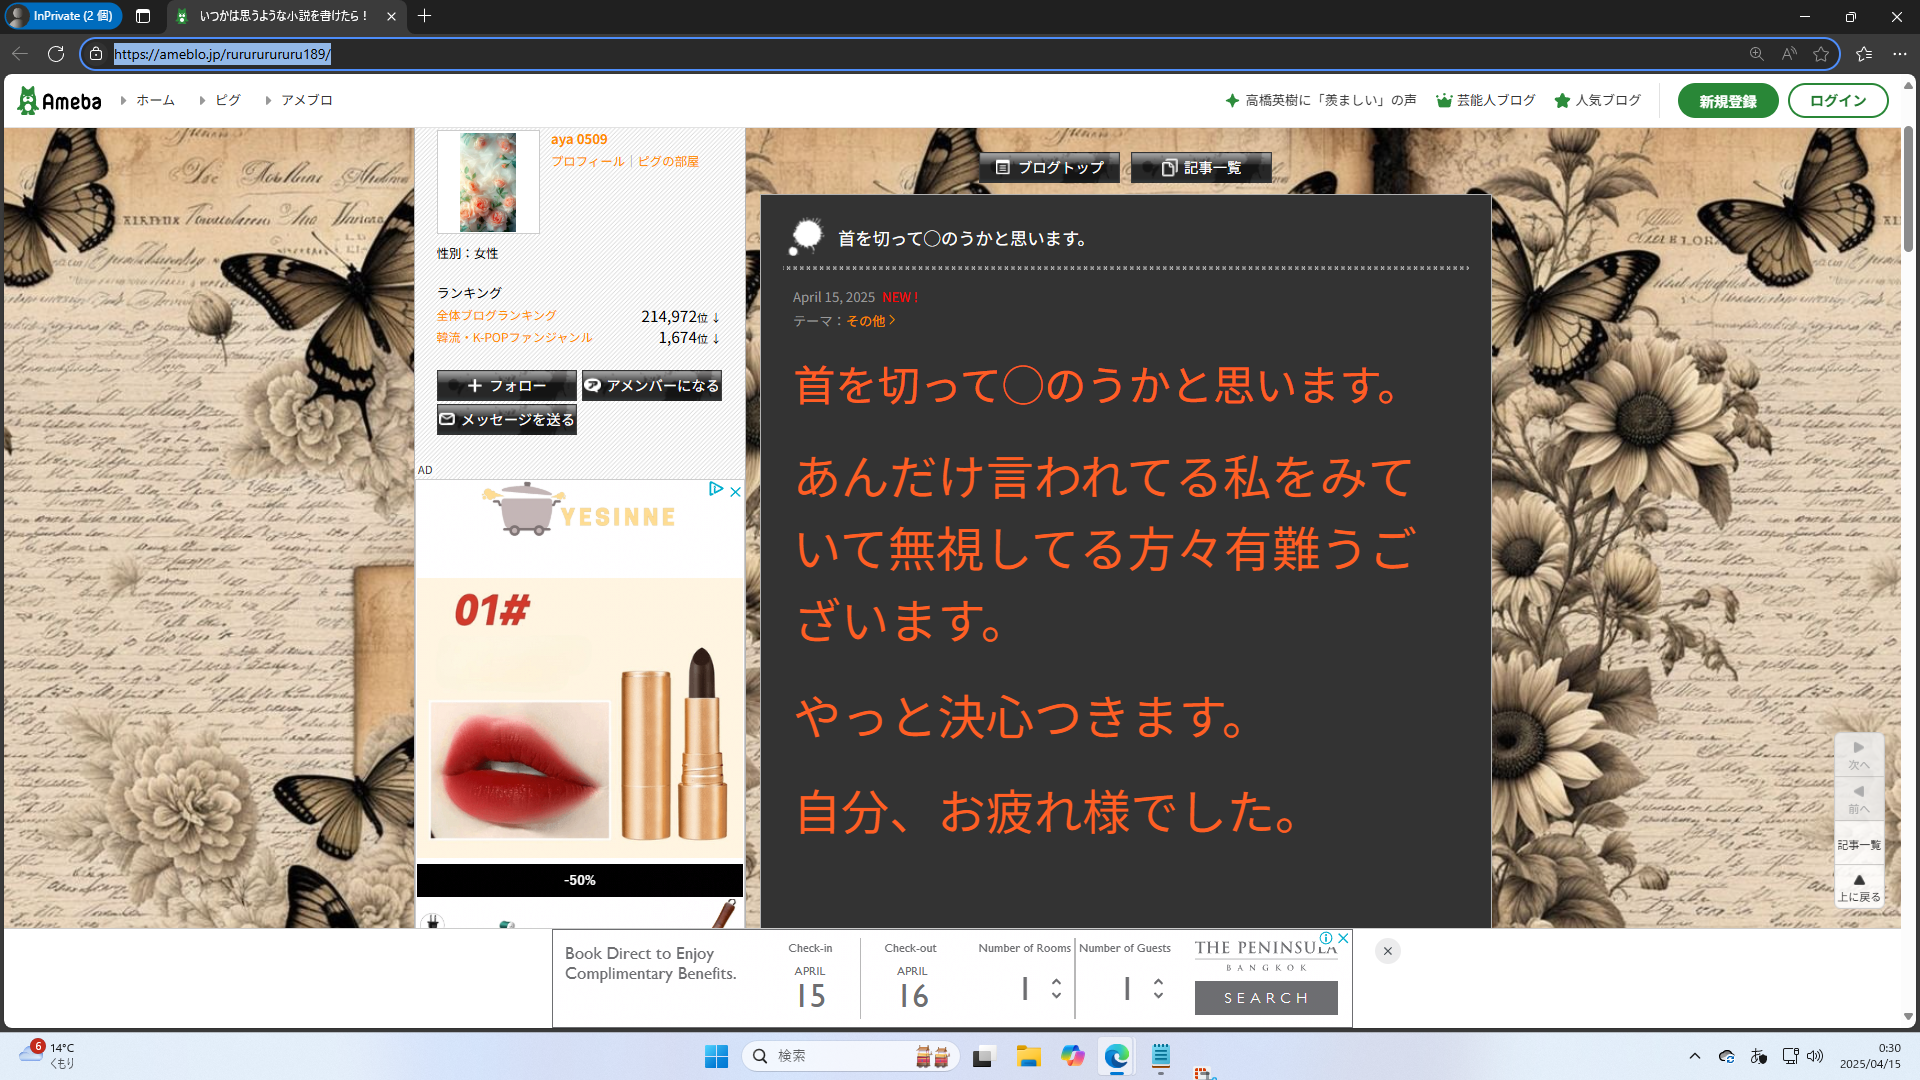1920x1080 pixels.
Task: Open the red lips lipstick ad image
Action: 519,770
